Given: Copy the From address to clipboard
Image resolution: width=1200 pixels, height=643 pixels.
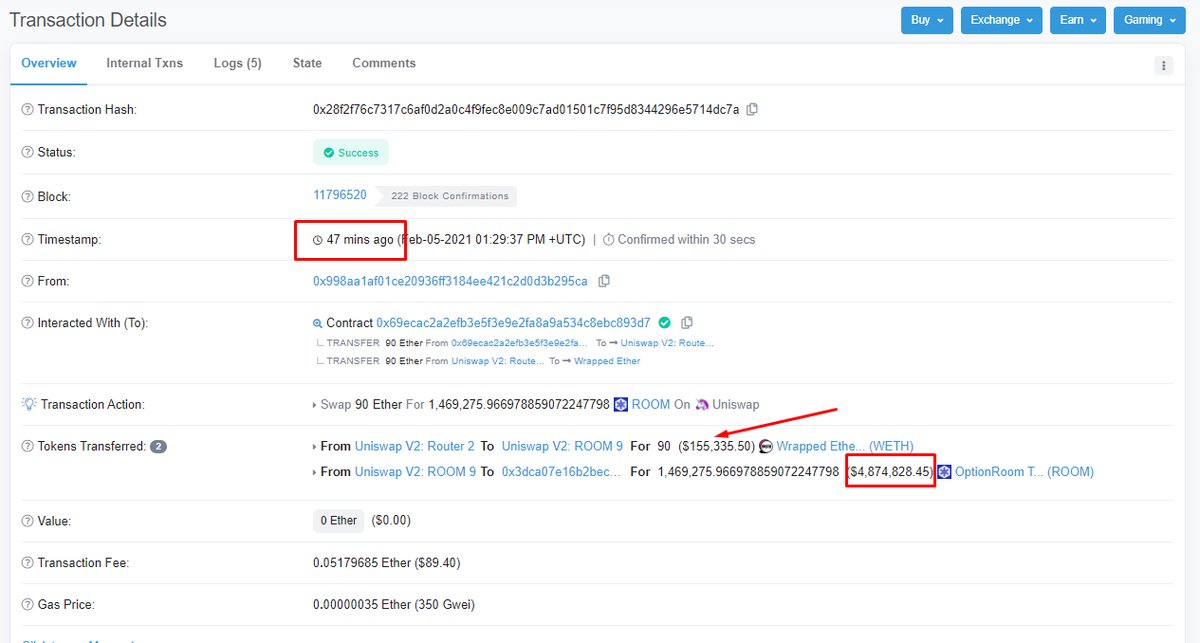Looking at the screenshot, I should 604,281.
